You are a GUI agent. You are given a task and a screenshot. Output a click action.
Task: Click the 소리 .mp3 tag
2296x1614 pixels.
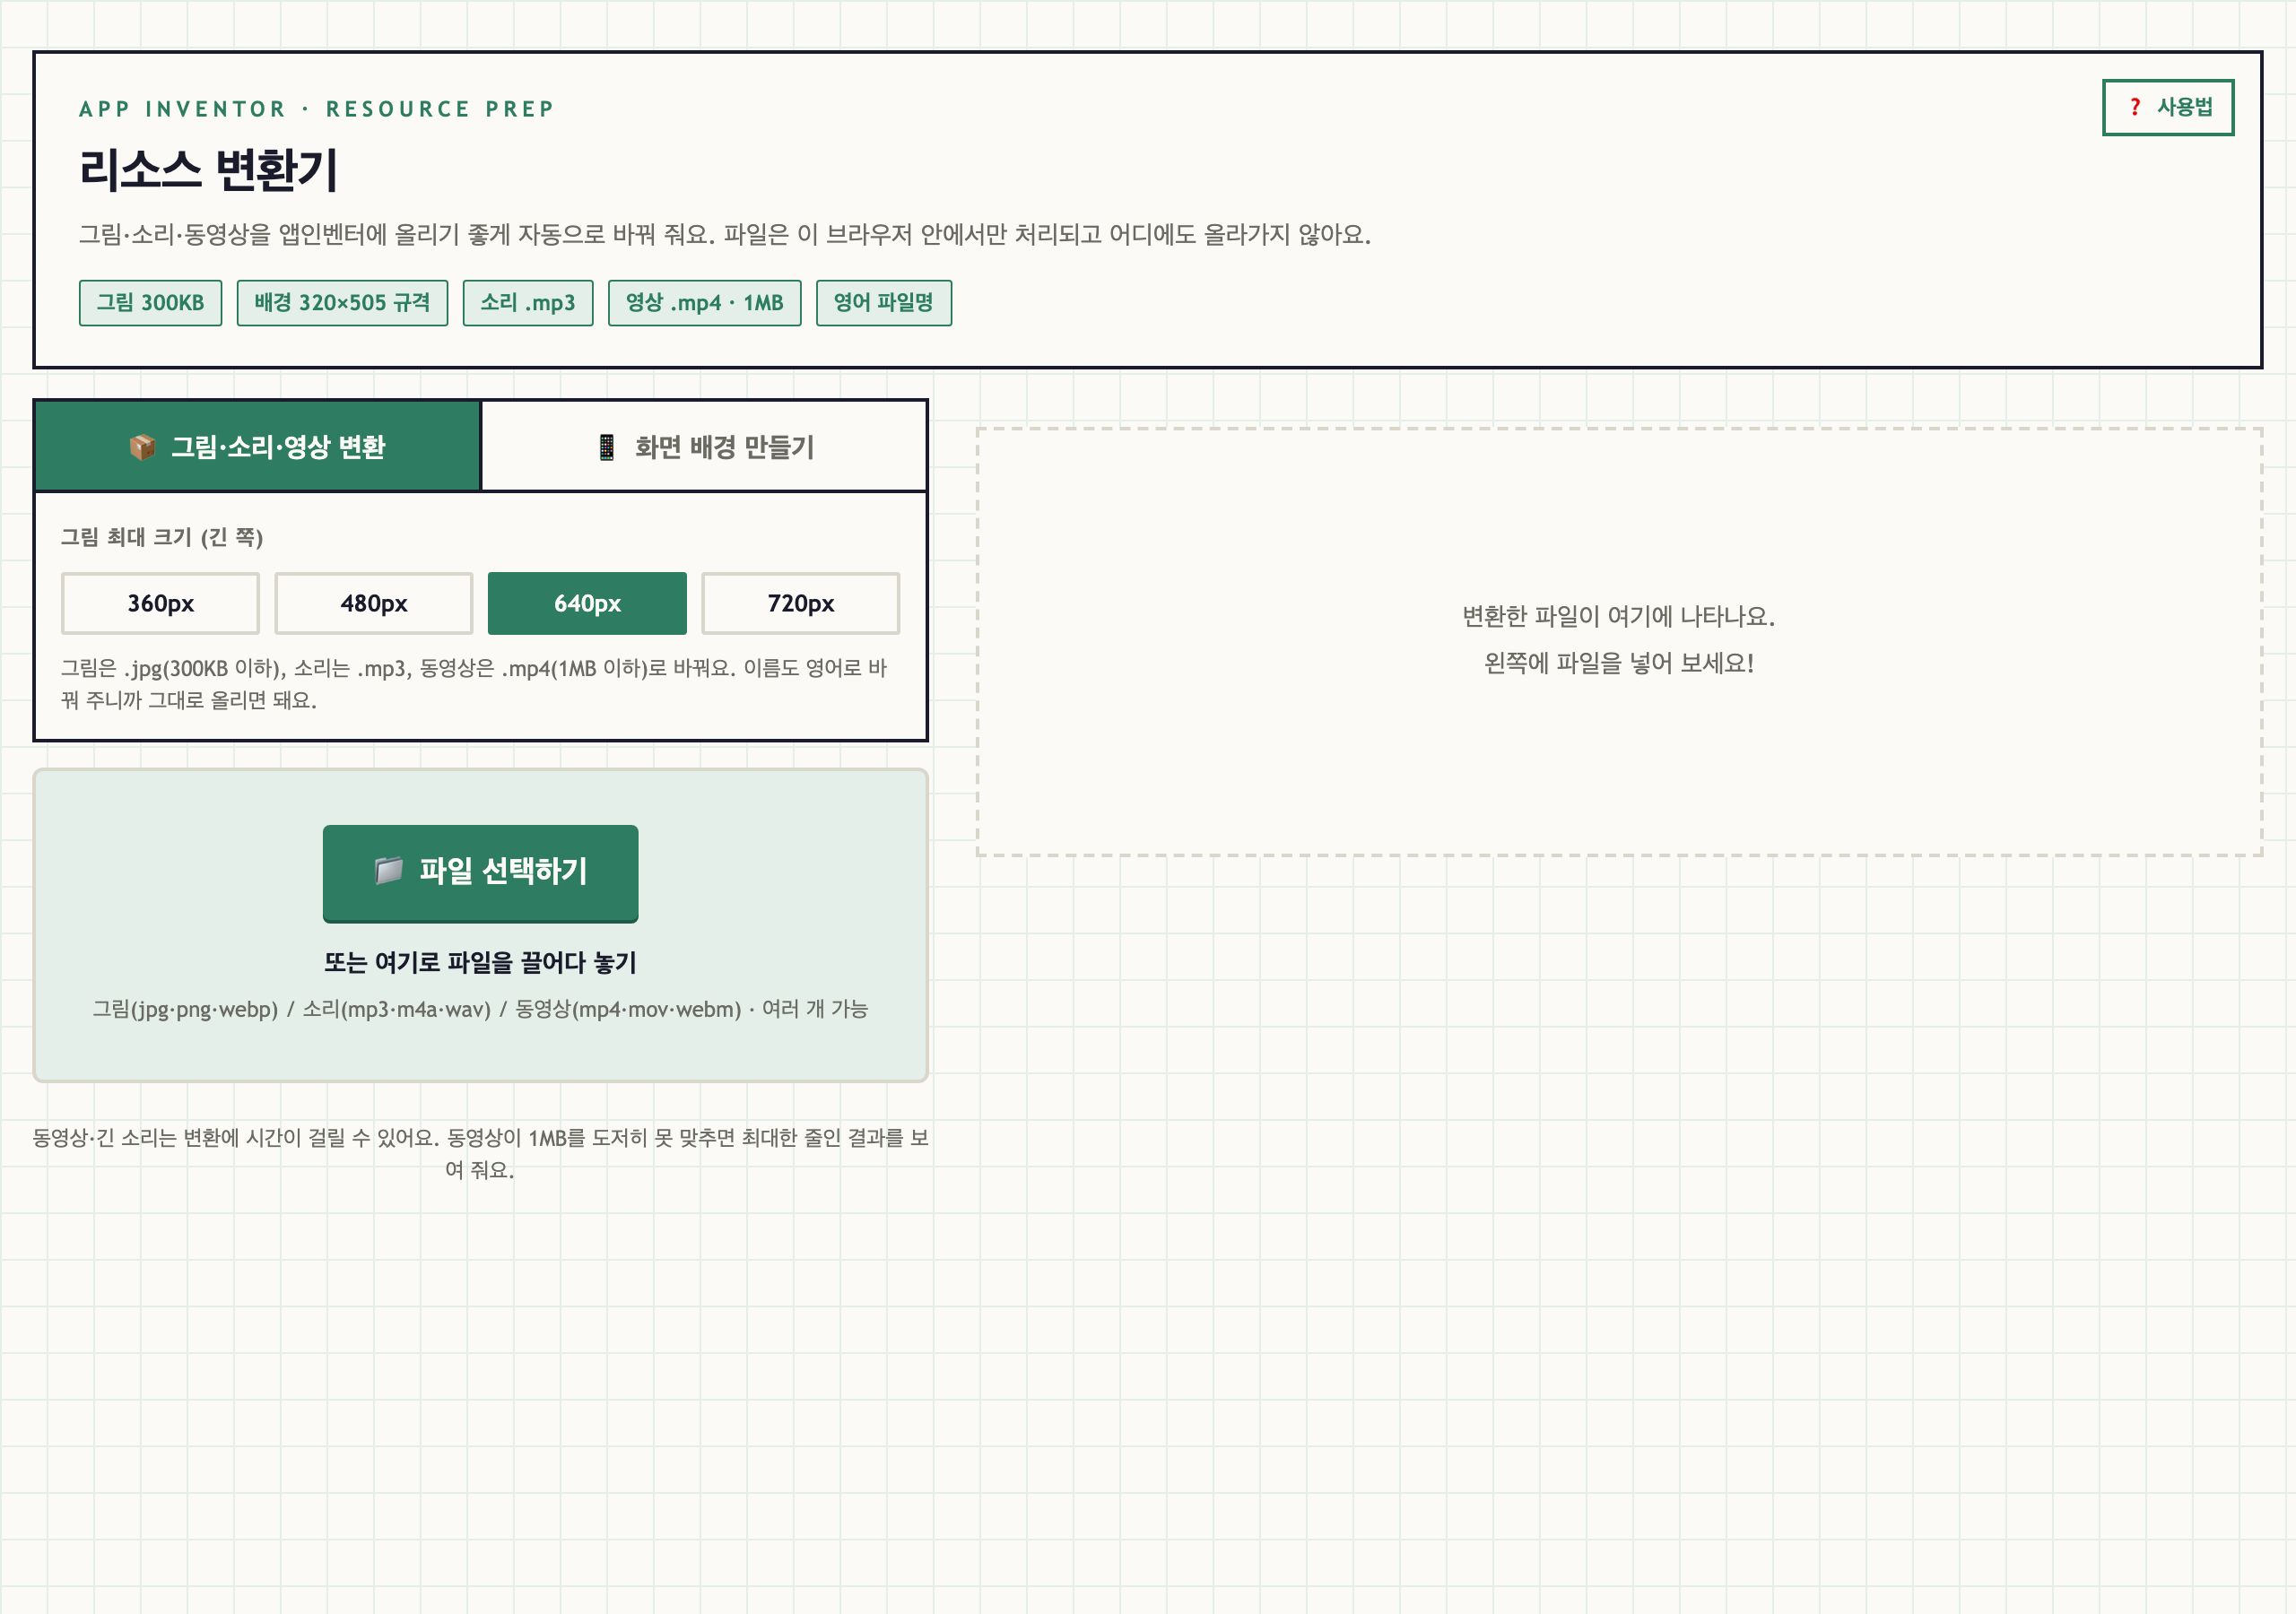528,303
